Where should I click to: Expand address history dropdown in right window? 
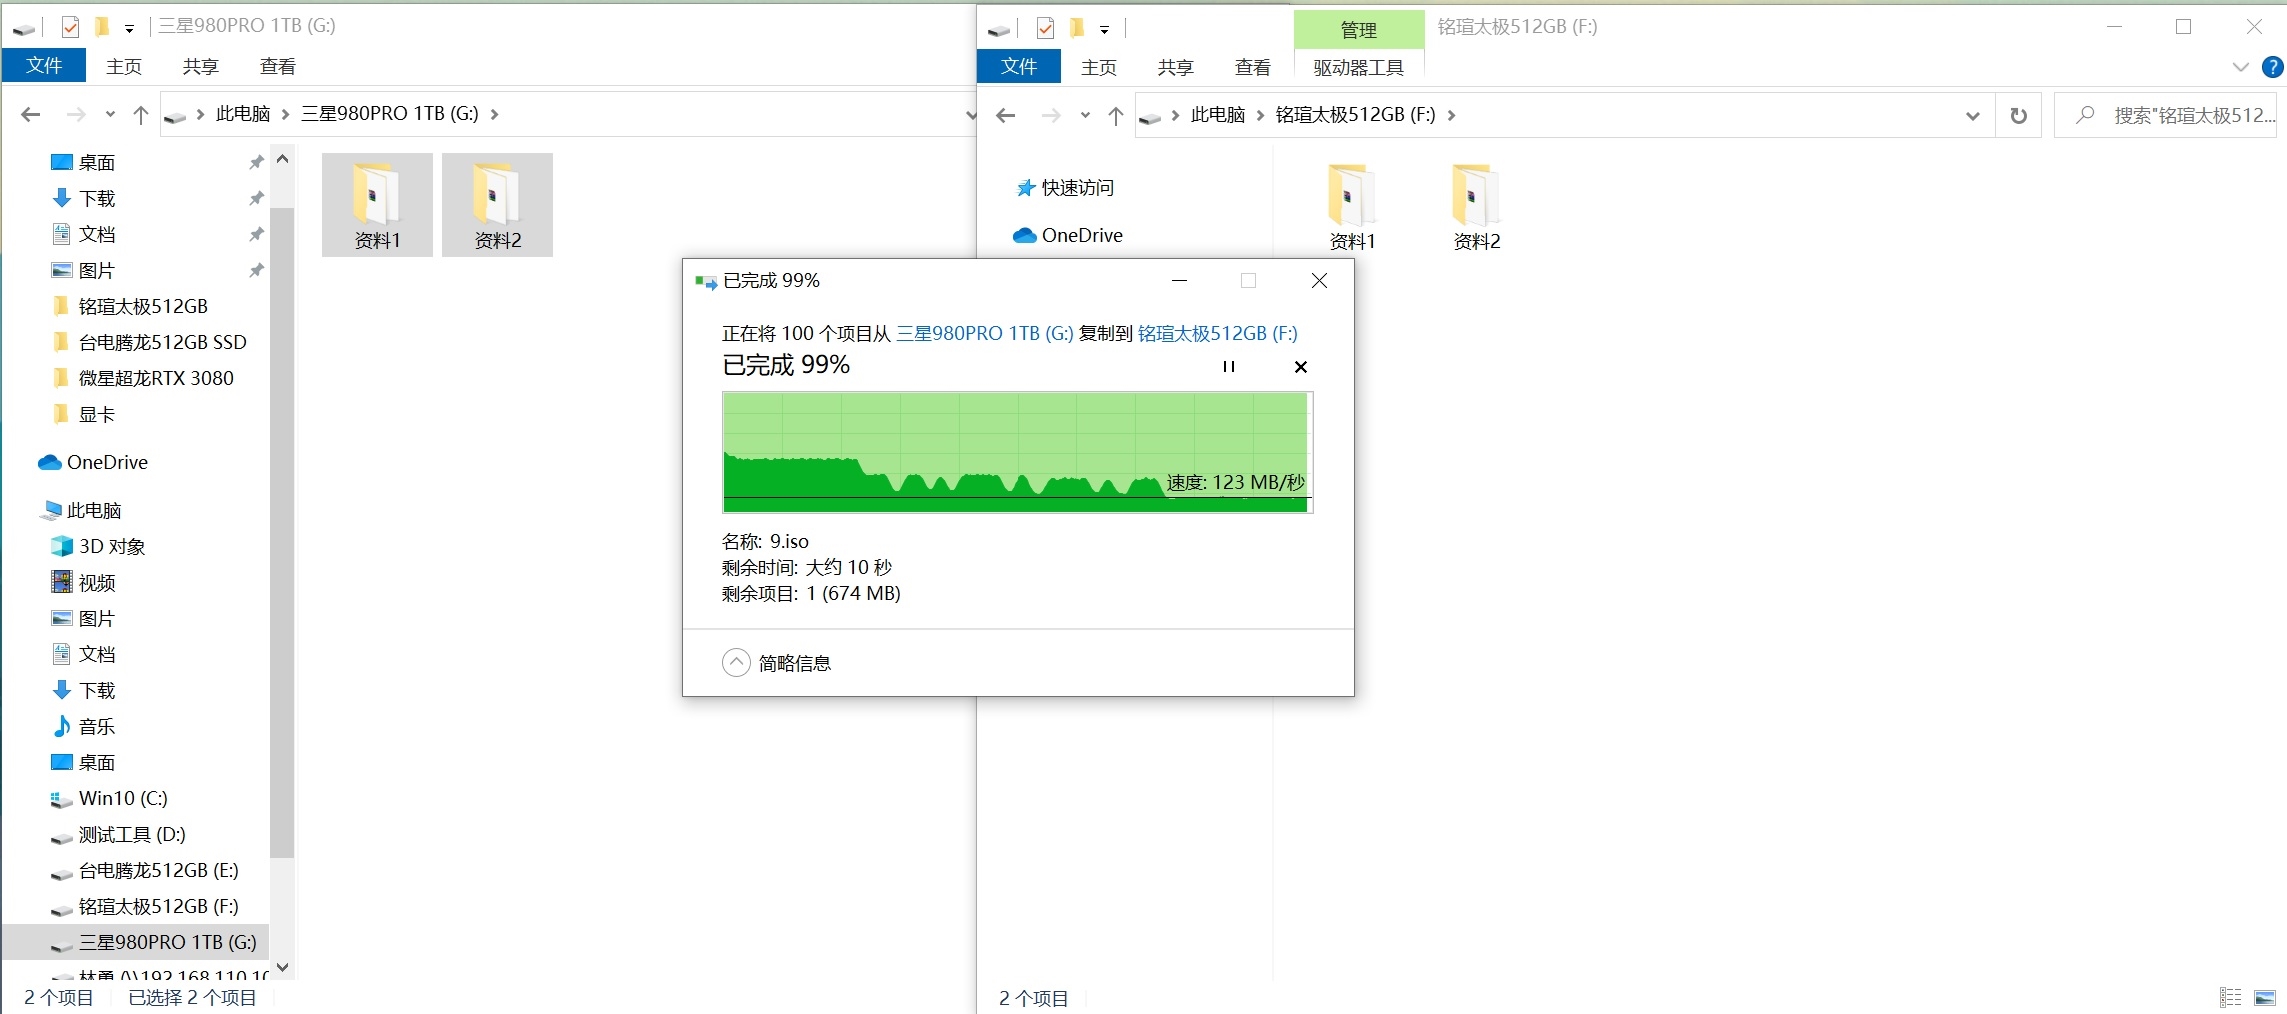point(1973,115)
